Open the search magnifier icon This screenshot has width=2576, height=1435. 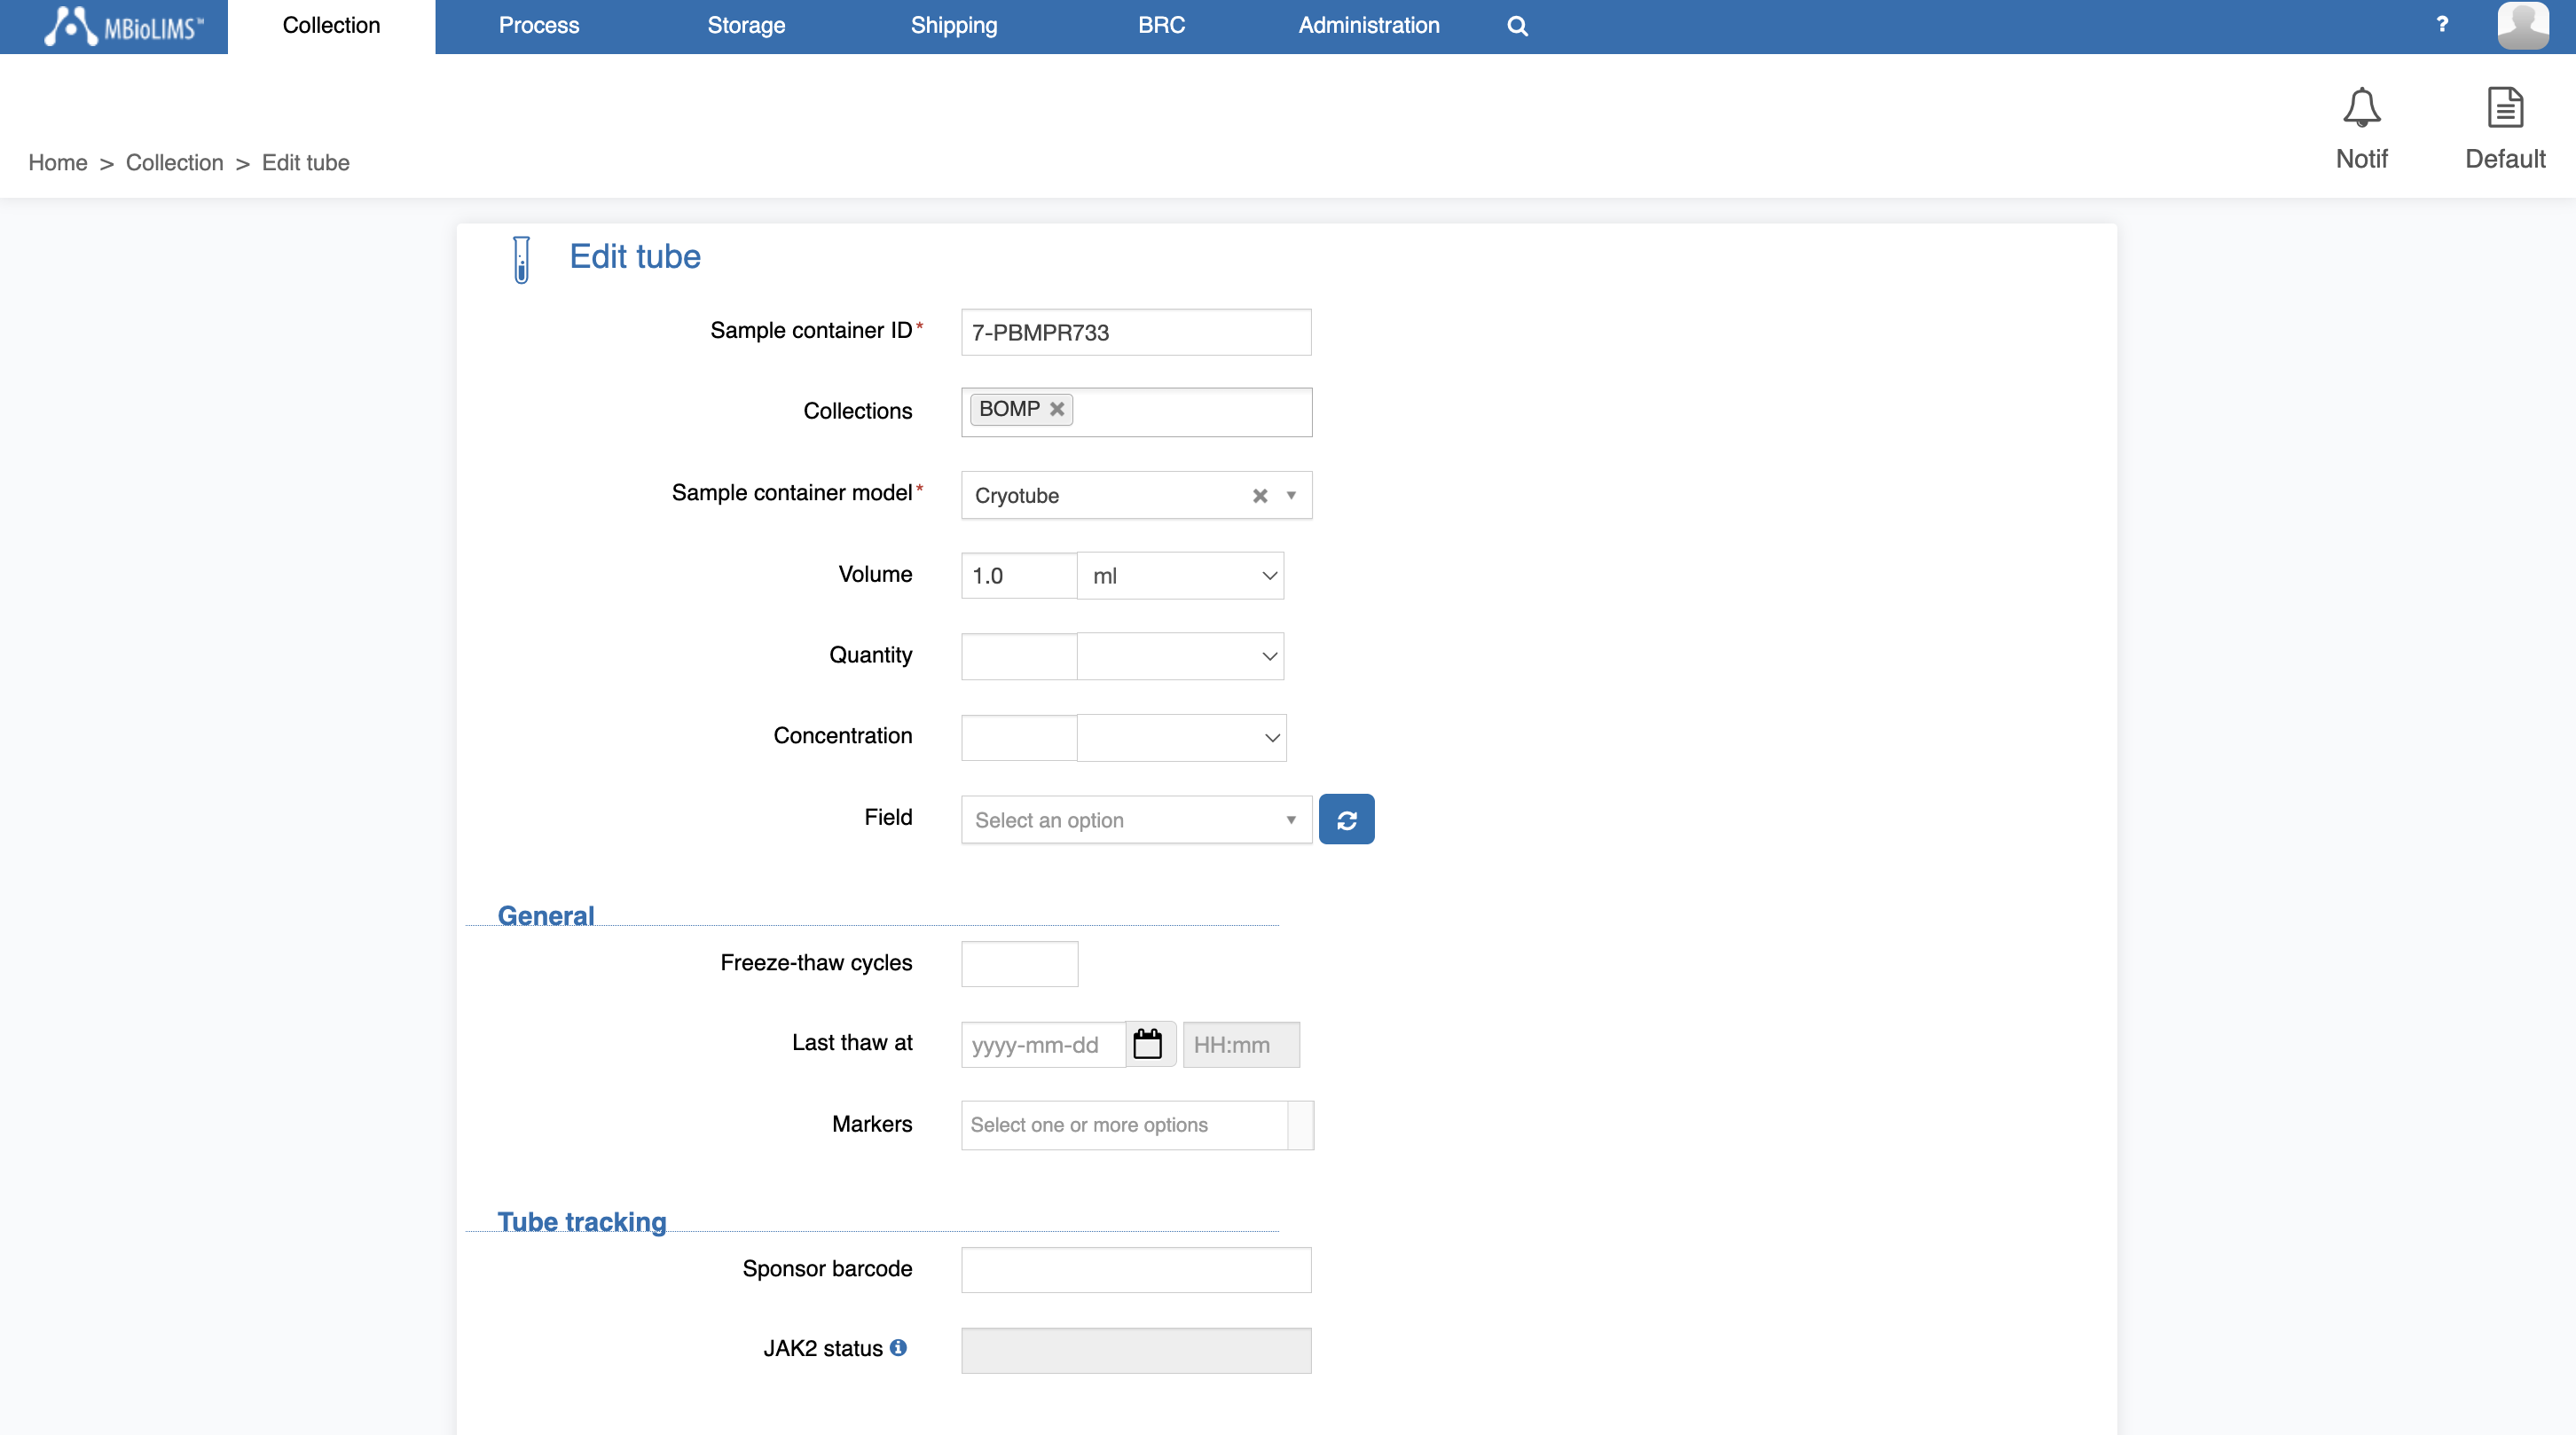tap(1517, 26)
